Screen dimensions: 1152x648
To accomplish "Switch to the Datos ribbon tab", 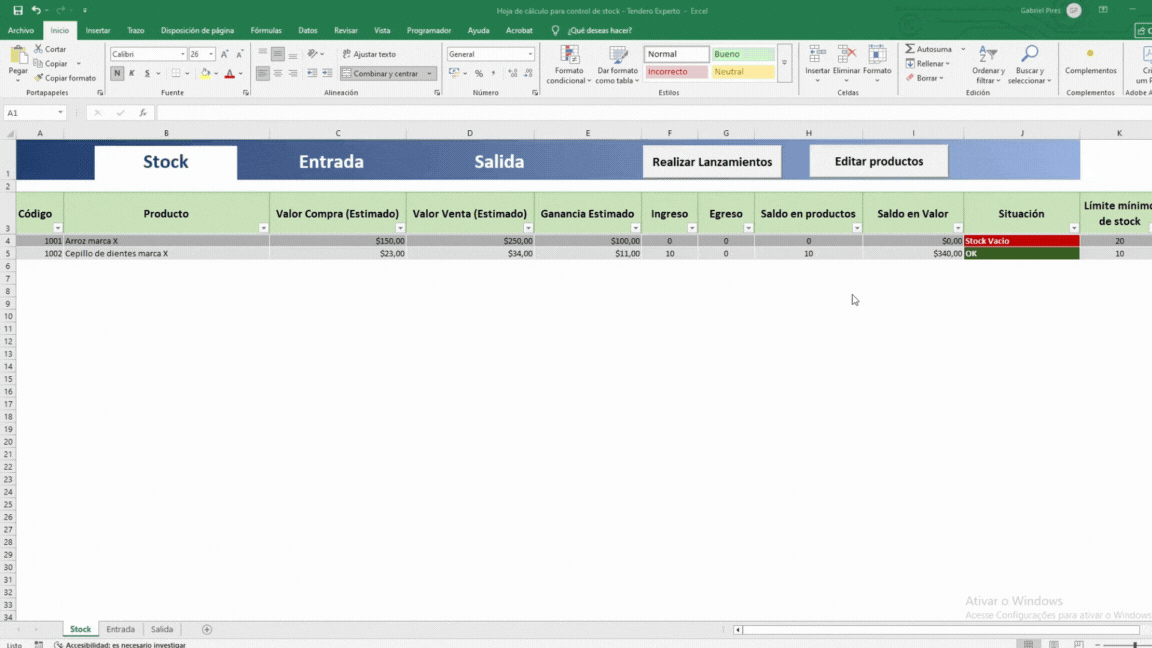I will tap(308, 30).
